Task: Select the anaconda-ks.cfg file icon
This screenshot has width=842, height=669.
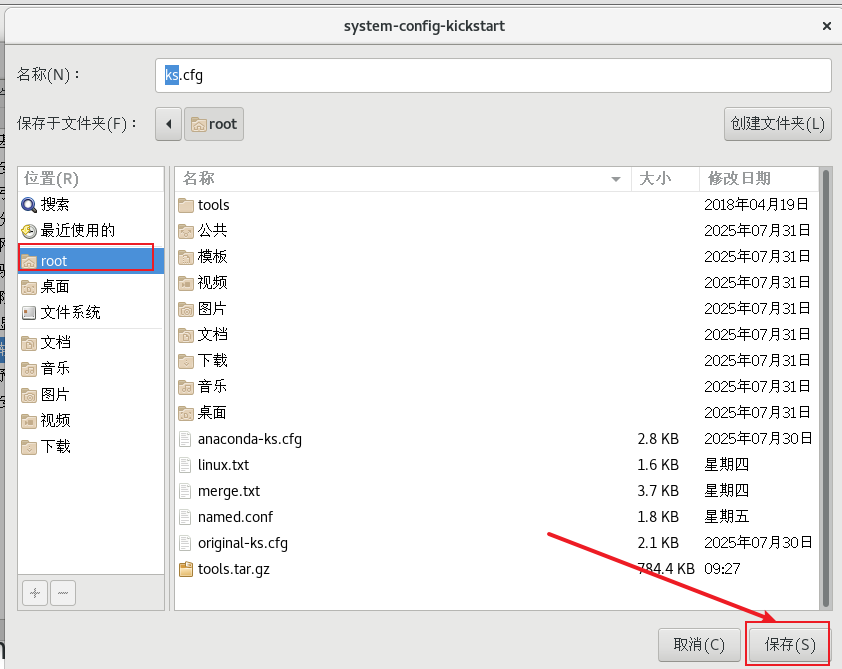Action: [185, 439]
